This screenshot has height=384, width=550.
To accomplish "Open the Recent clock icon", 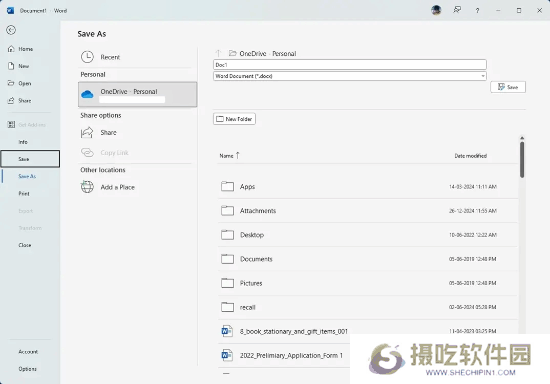I will pyautogui.click(x=87, y=57).
